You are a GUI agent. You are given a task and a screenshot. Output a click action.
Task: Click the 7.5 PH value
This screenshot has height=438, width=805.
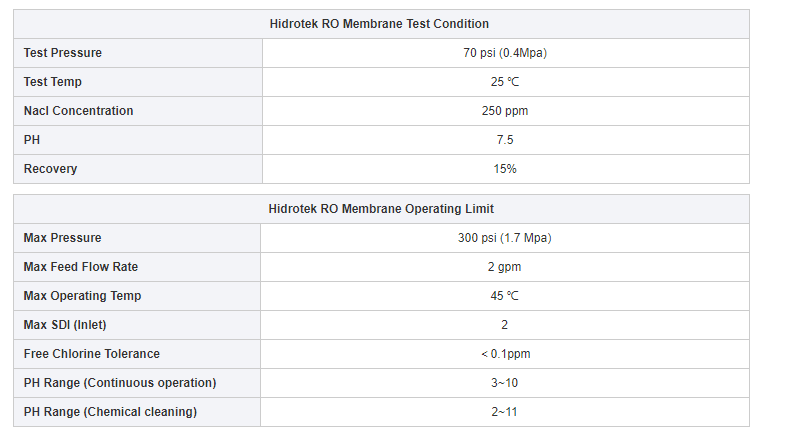[x=505, y=140]
